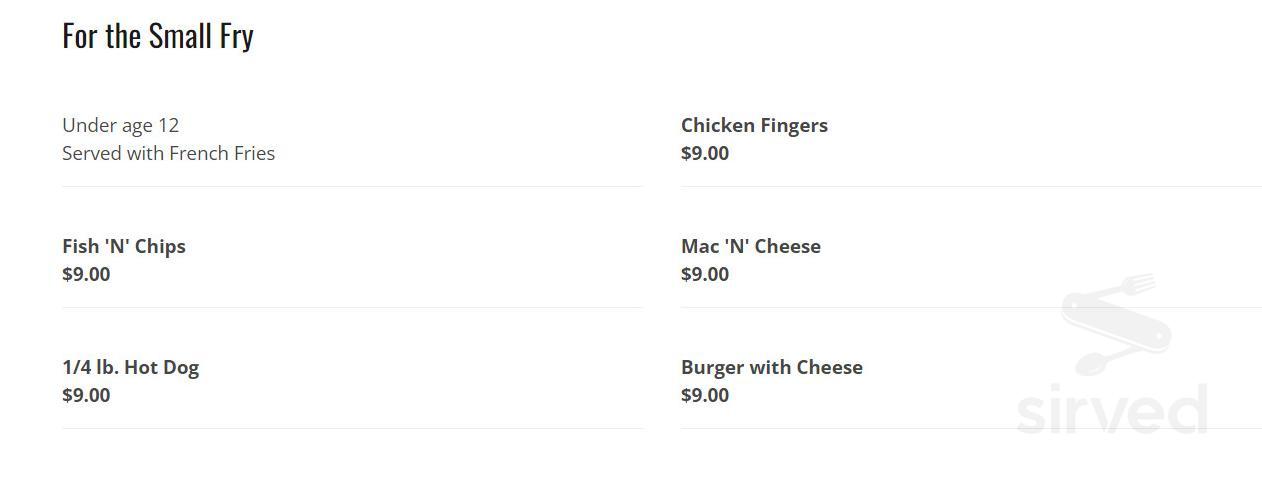Click the sirved watermark text
1262x502 pixels.
[1111, 411]
